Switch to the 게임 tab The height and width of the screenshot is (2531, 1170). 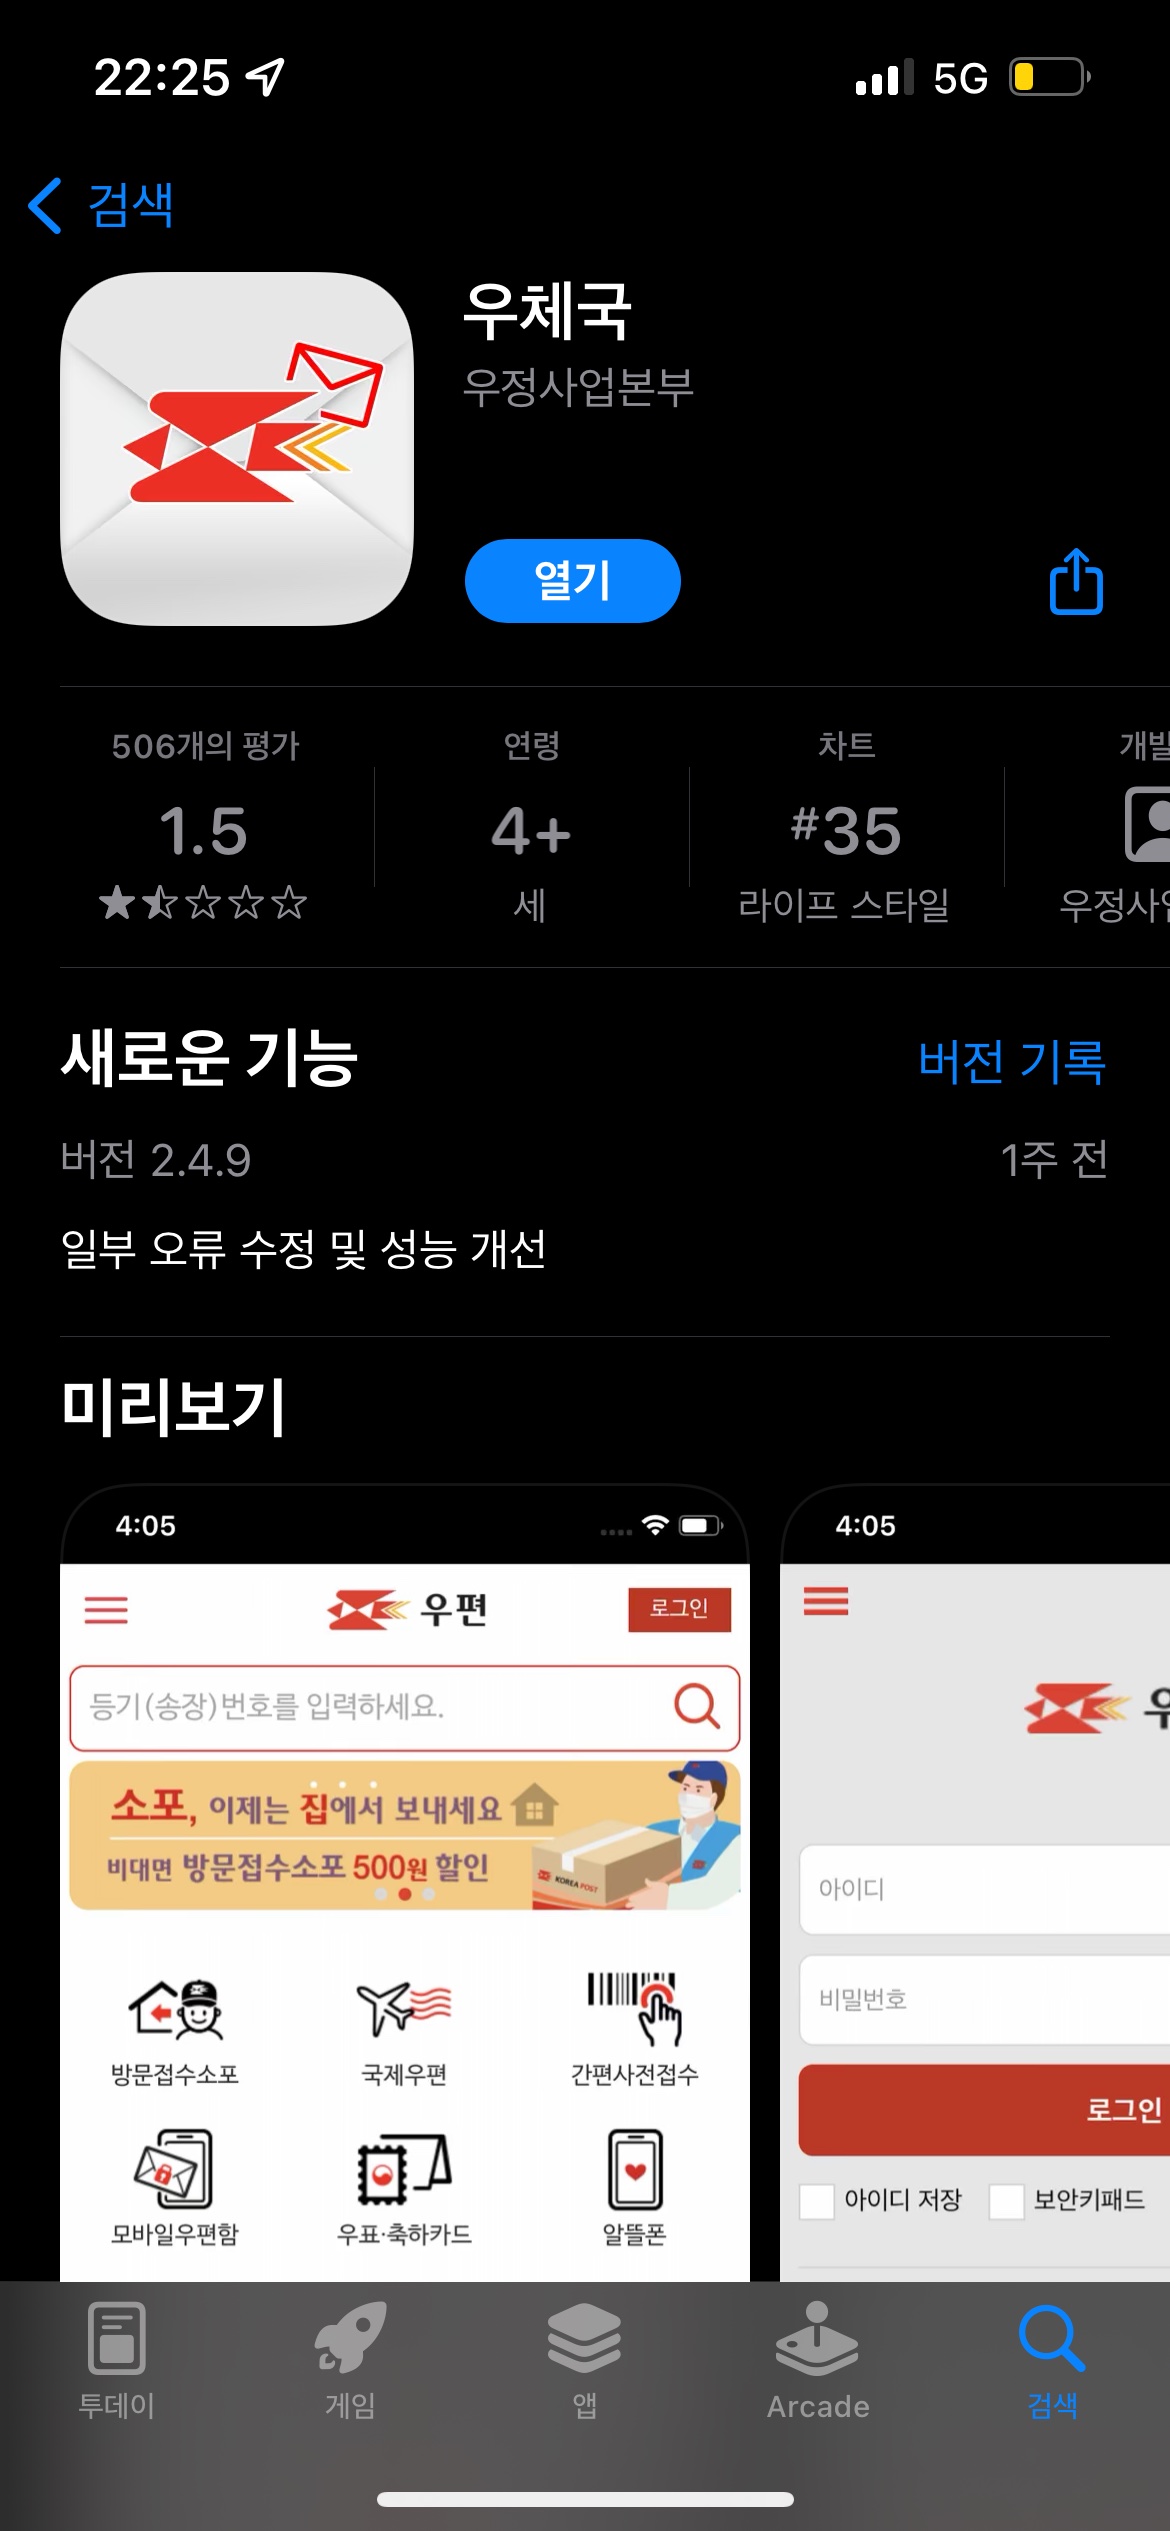pyautogui.click(x=350, y=2360)
